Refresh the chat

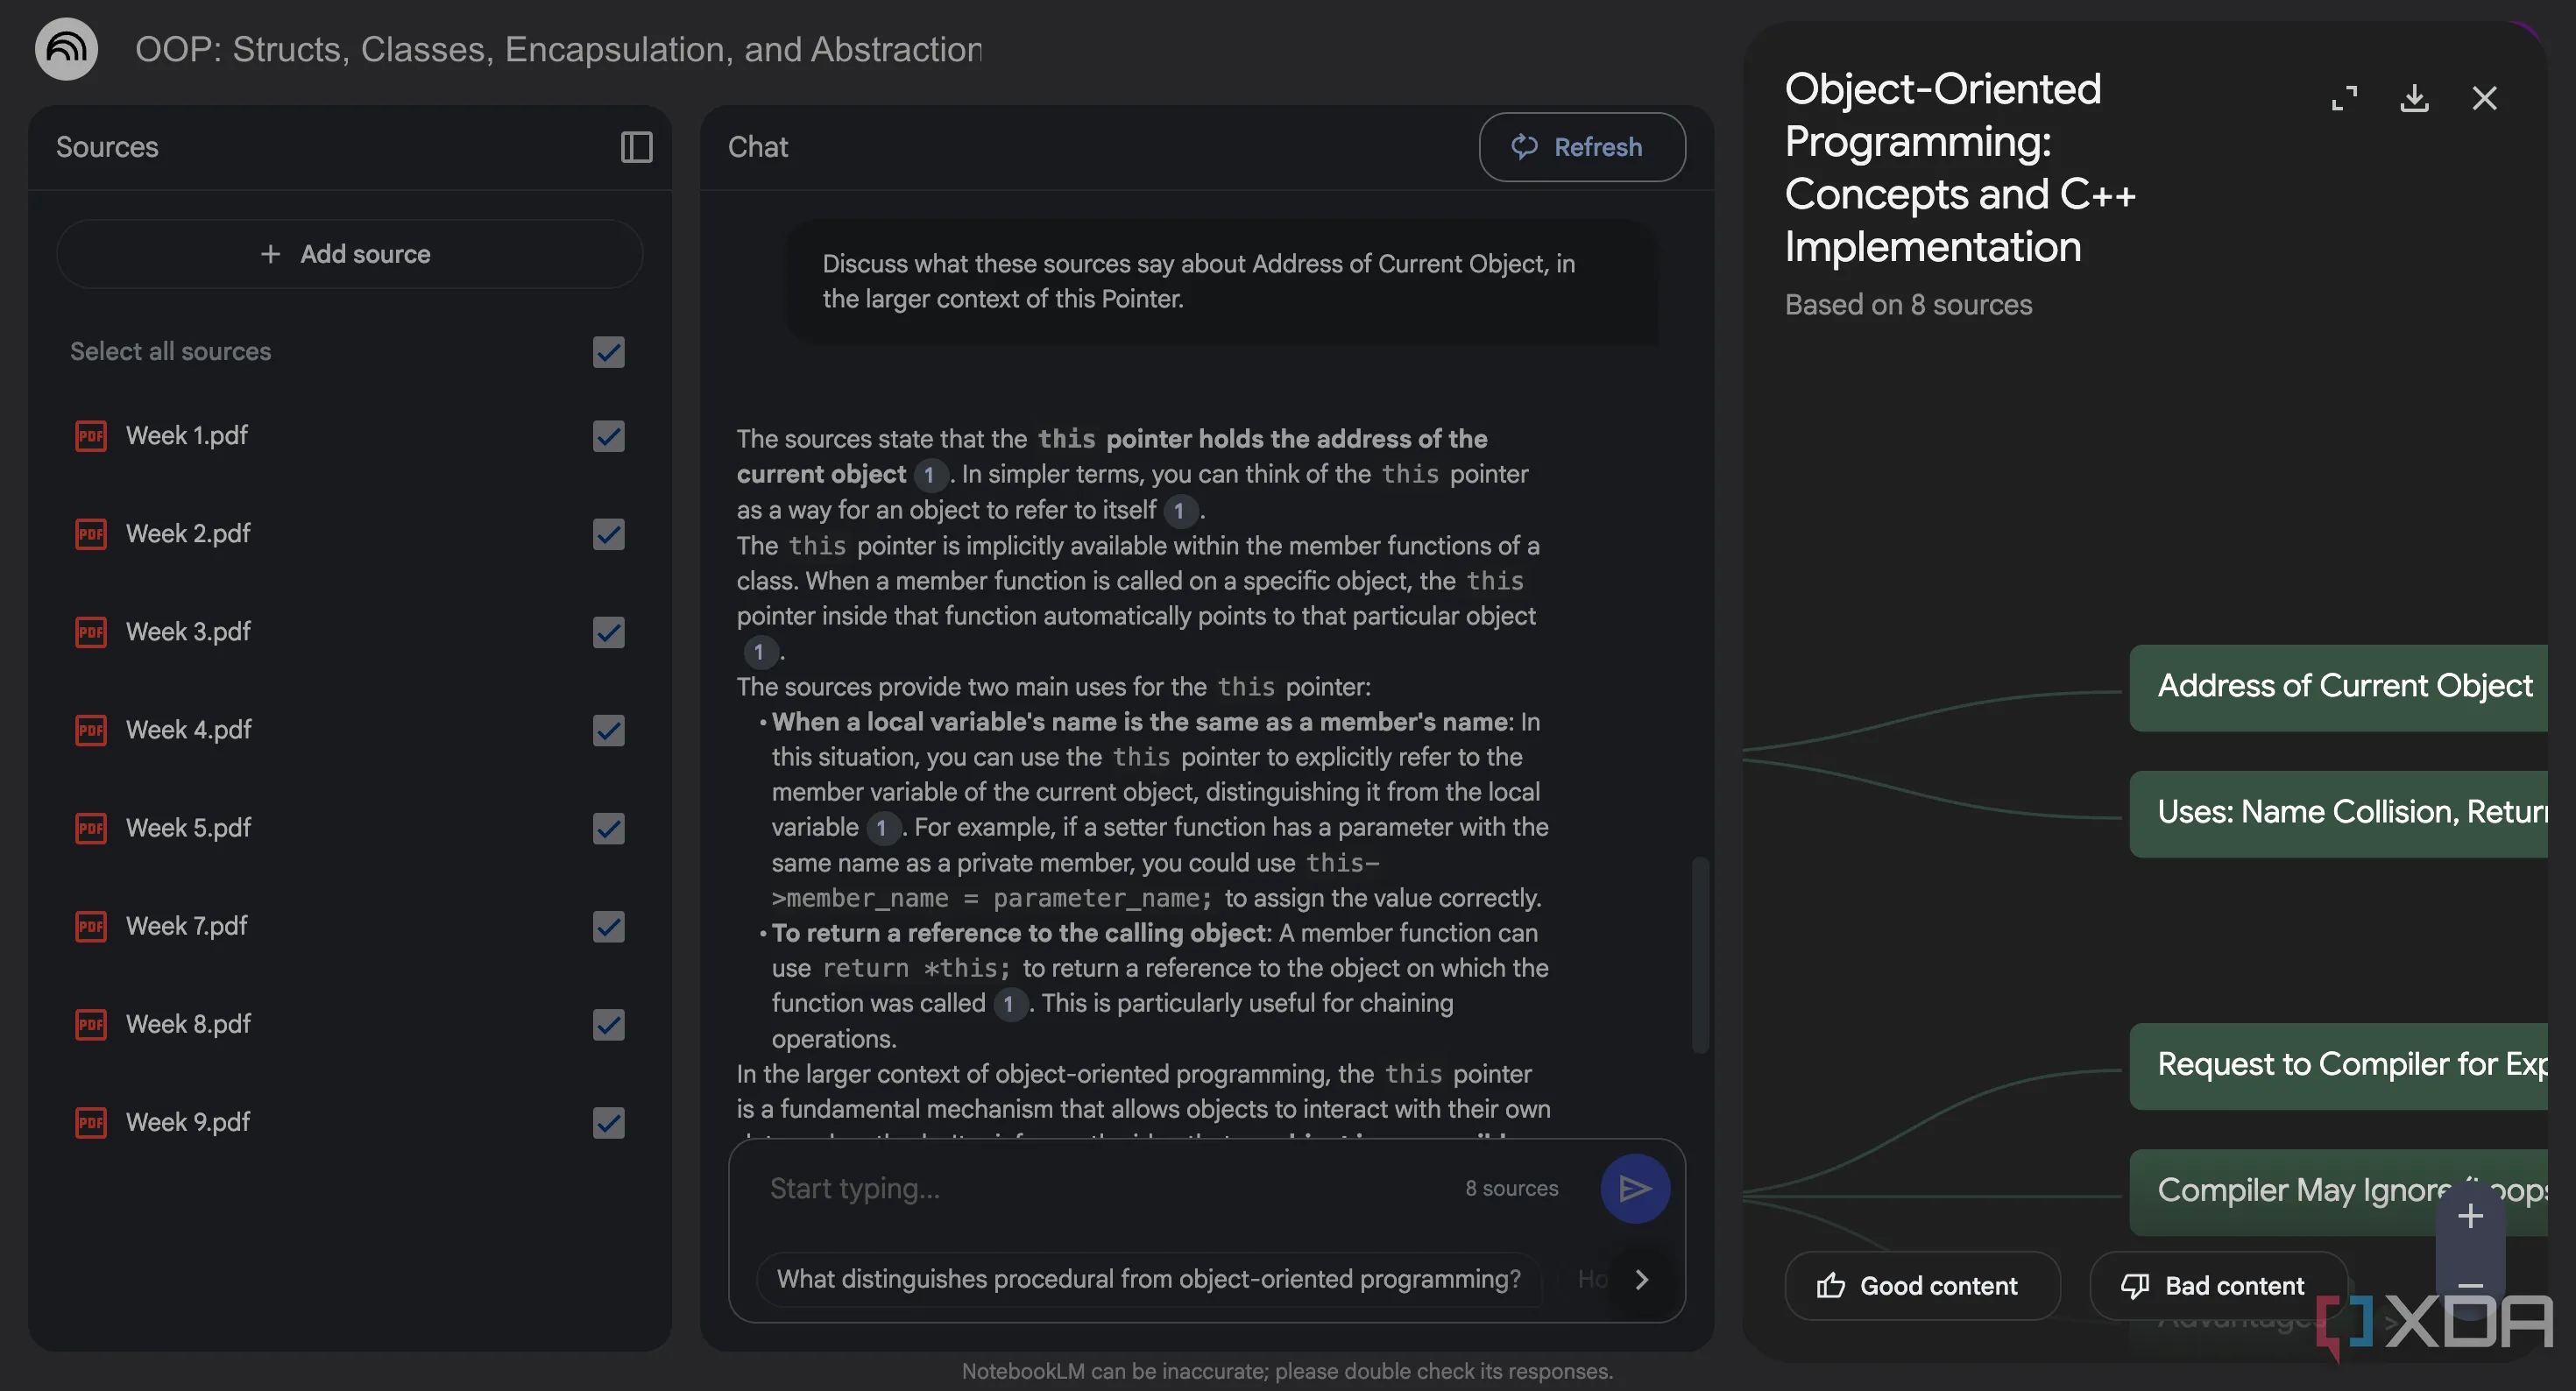(x=1581, y=147)
